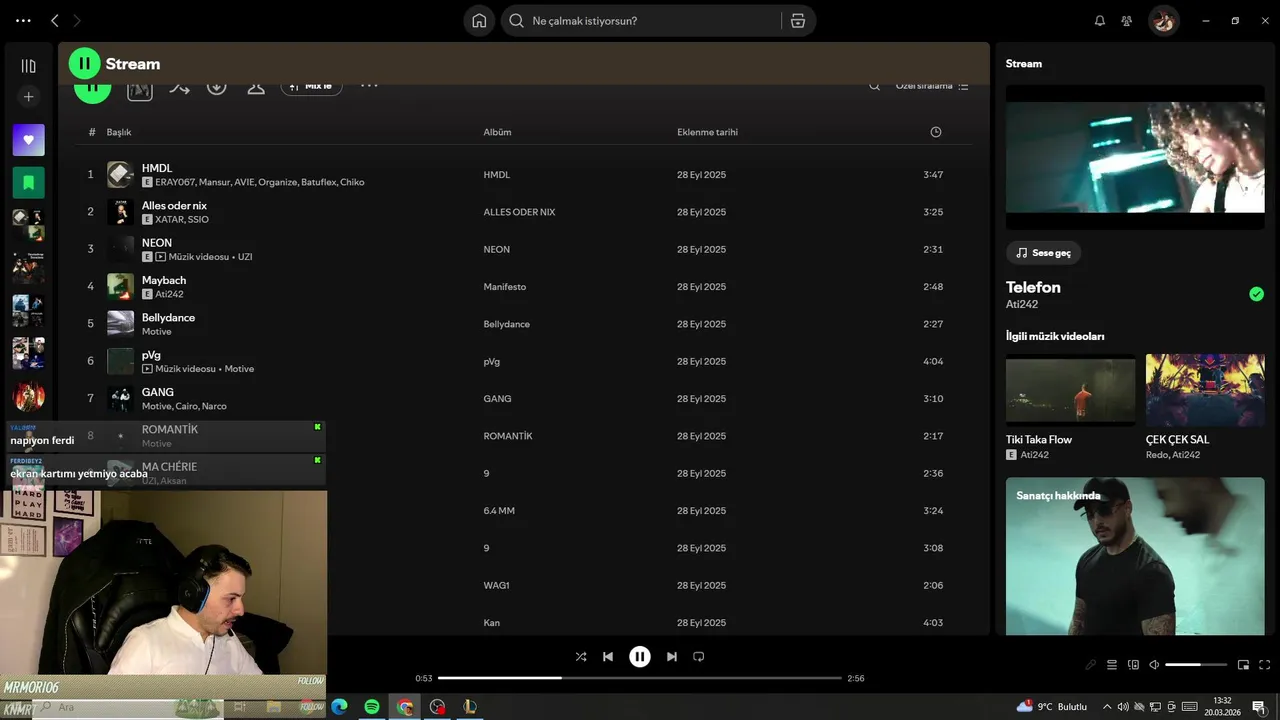Open the Liked Songs purple heart tile
This screenshot has height=720, width=1280.
[28, 140]
